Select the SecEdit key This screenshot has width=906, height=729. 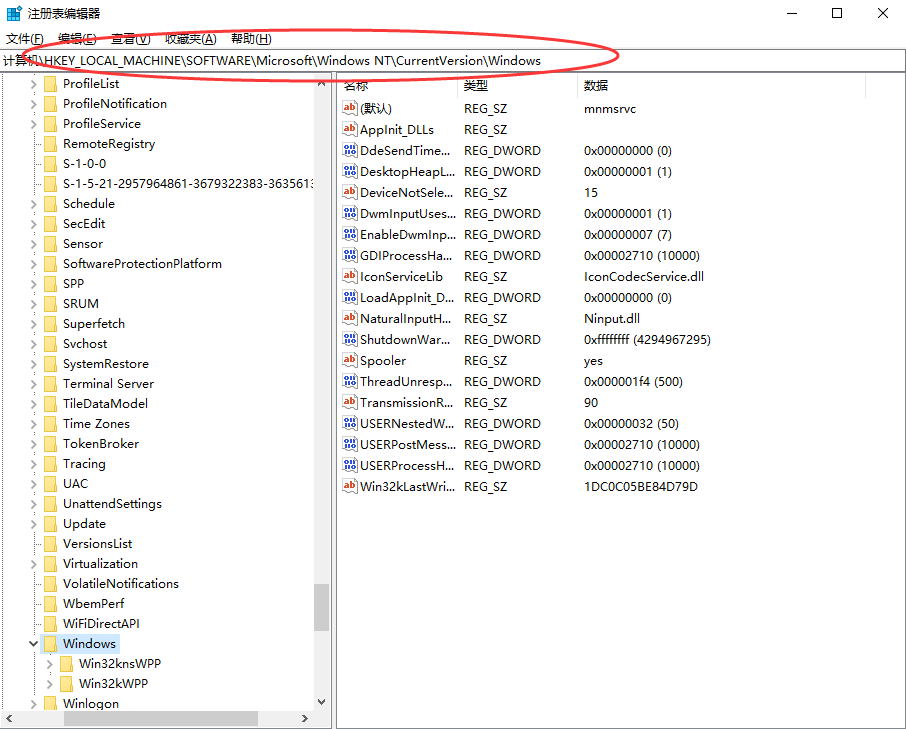(84, 224)
